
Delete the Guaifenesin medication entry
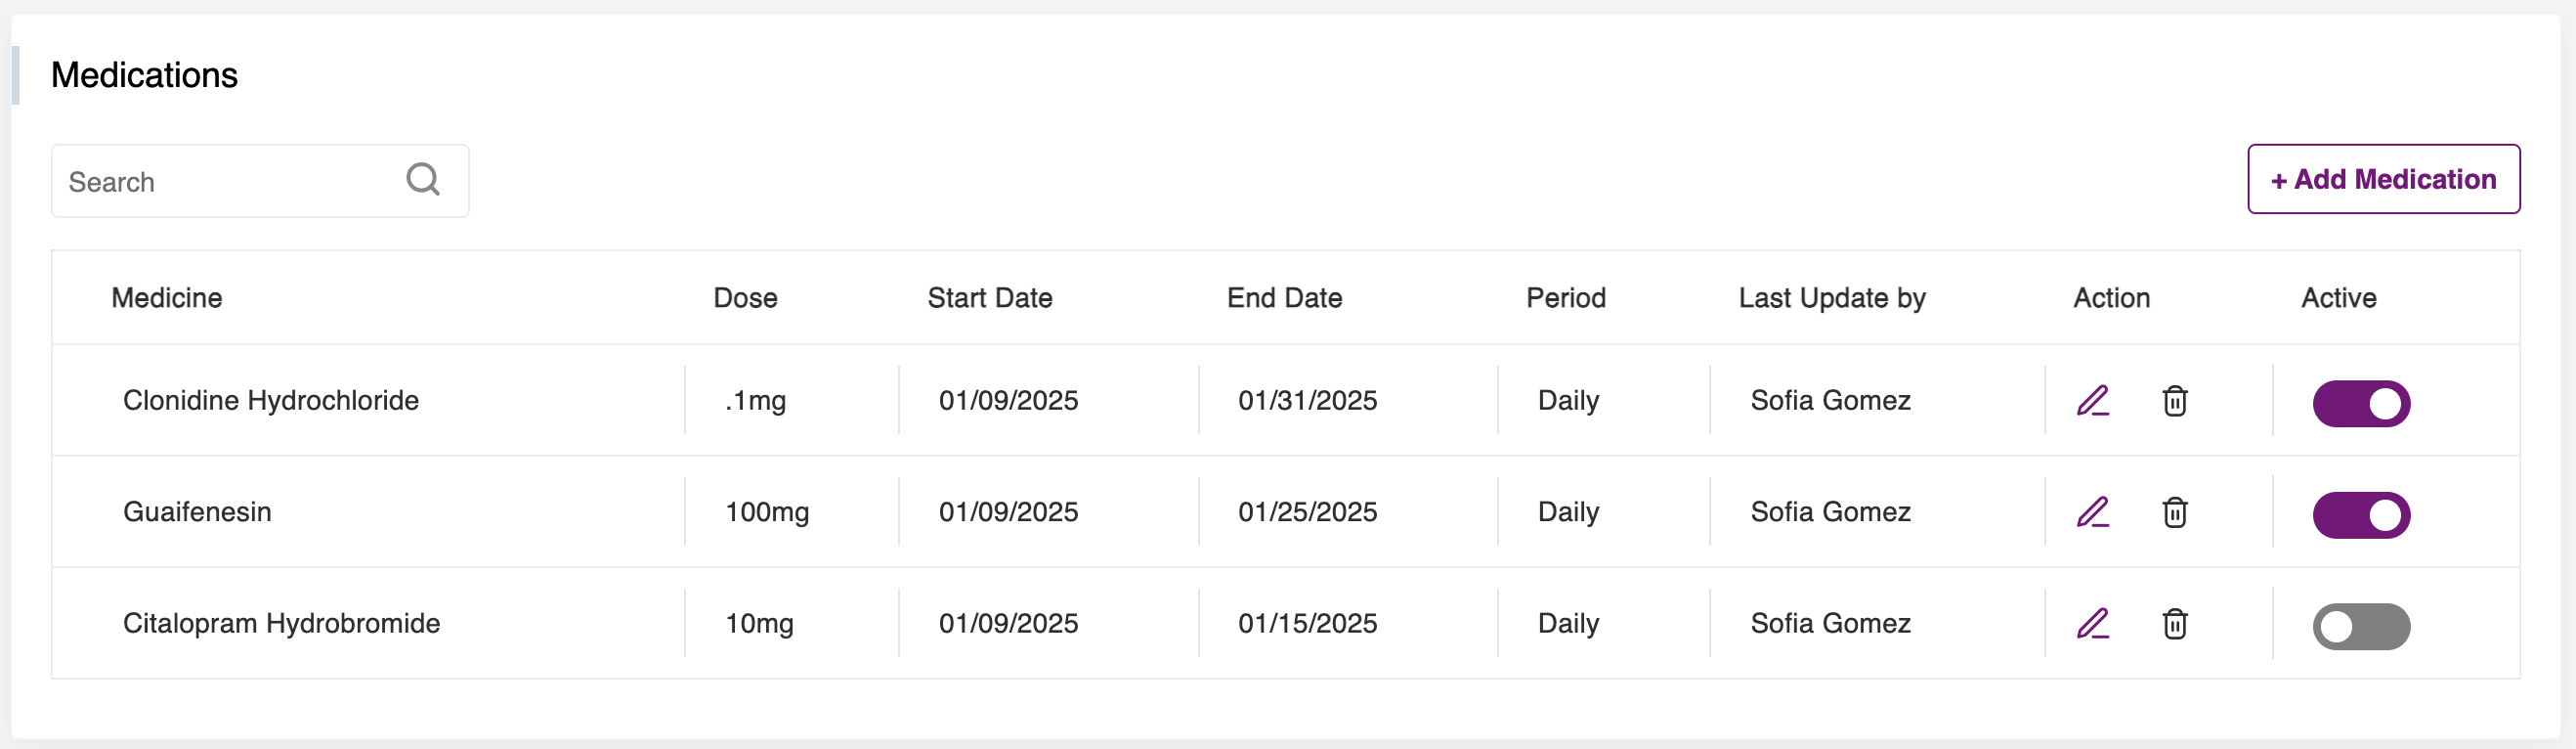click(x=2174, y=512)
